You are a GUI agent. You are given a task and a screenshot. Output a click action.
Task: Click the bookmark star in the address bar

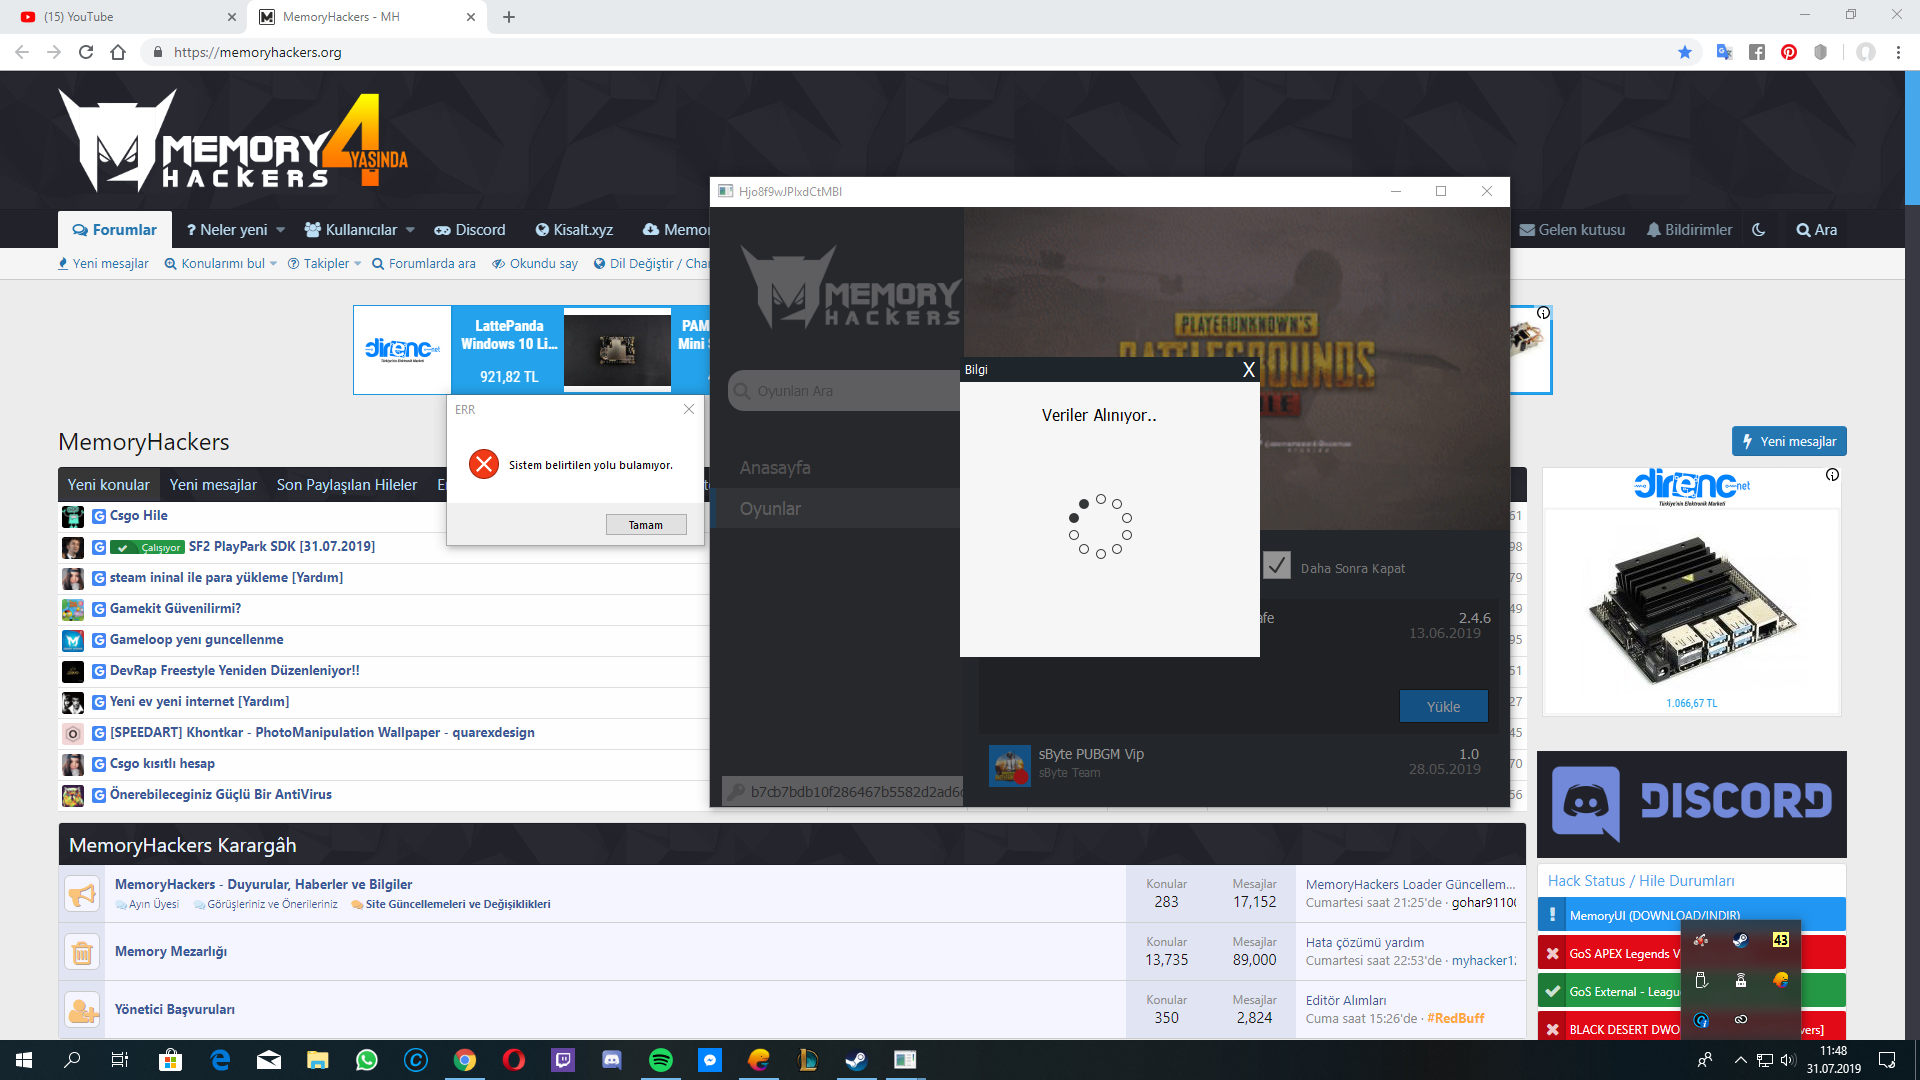[1685, 52]
